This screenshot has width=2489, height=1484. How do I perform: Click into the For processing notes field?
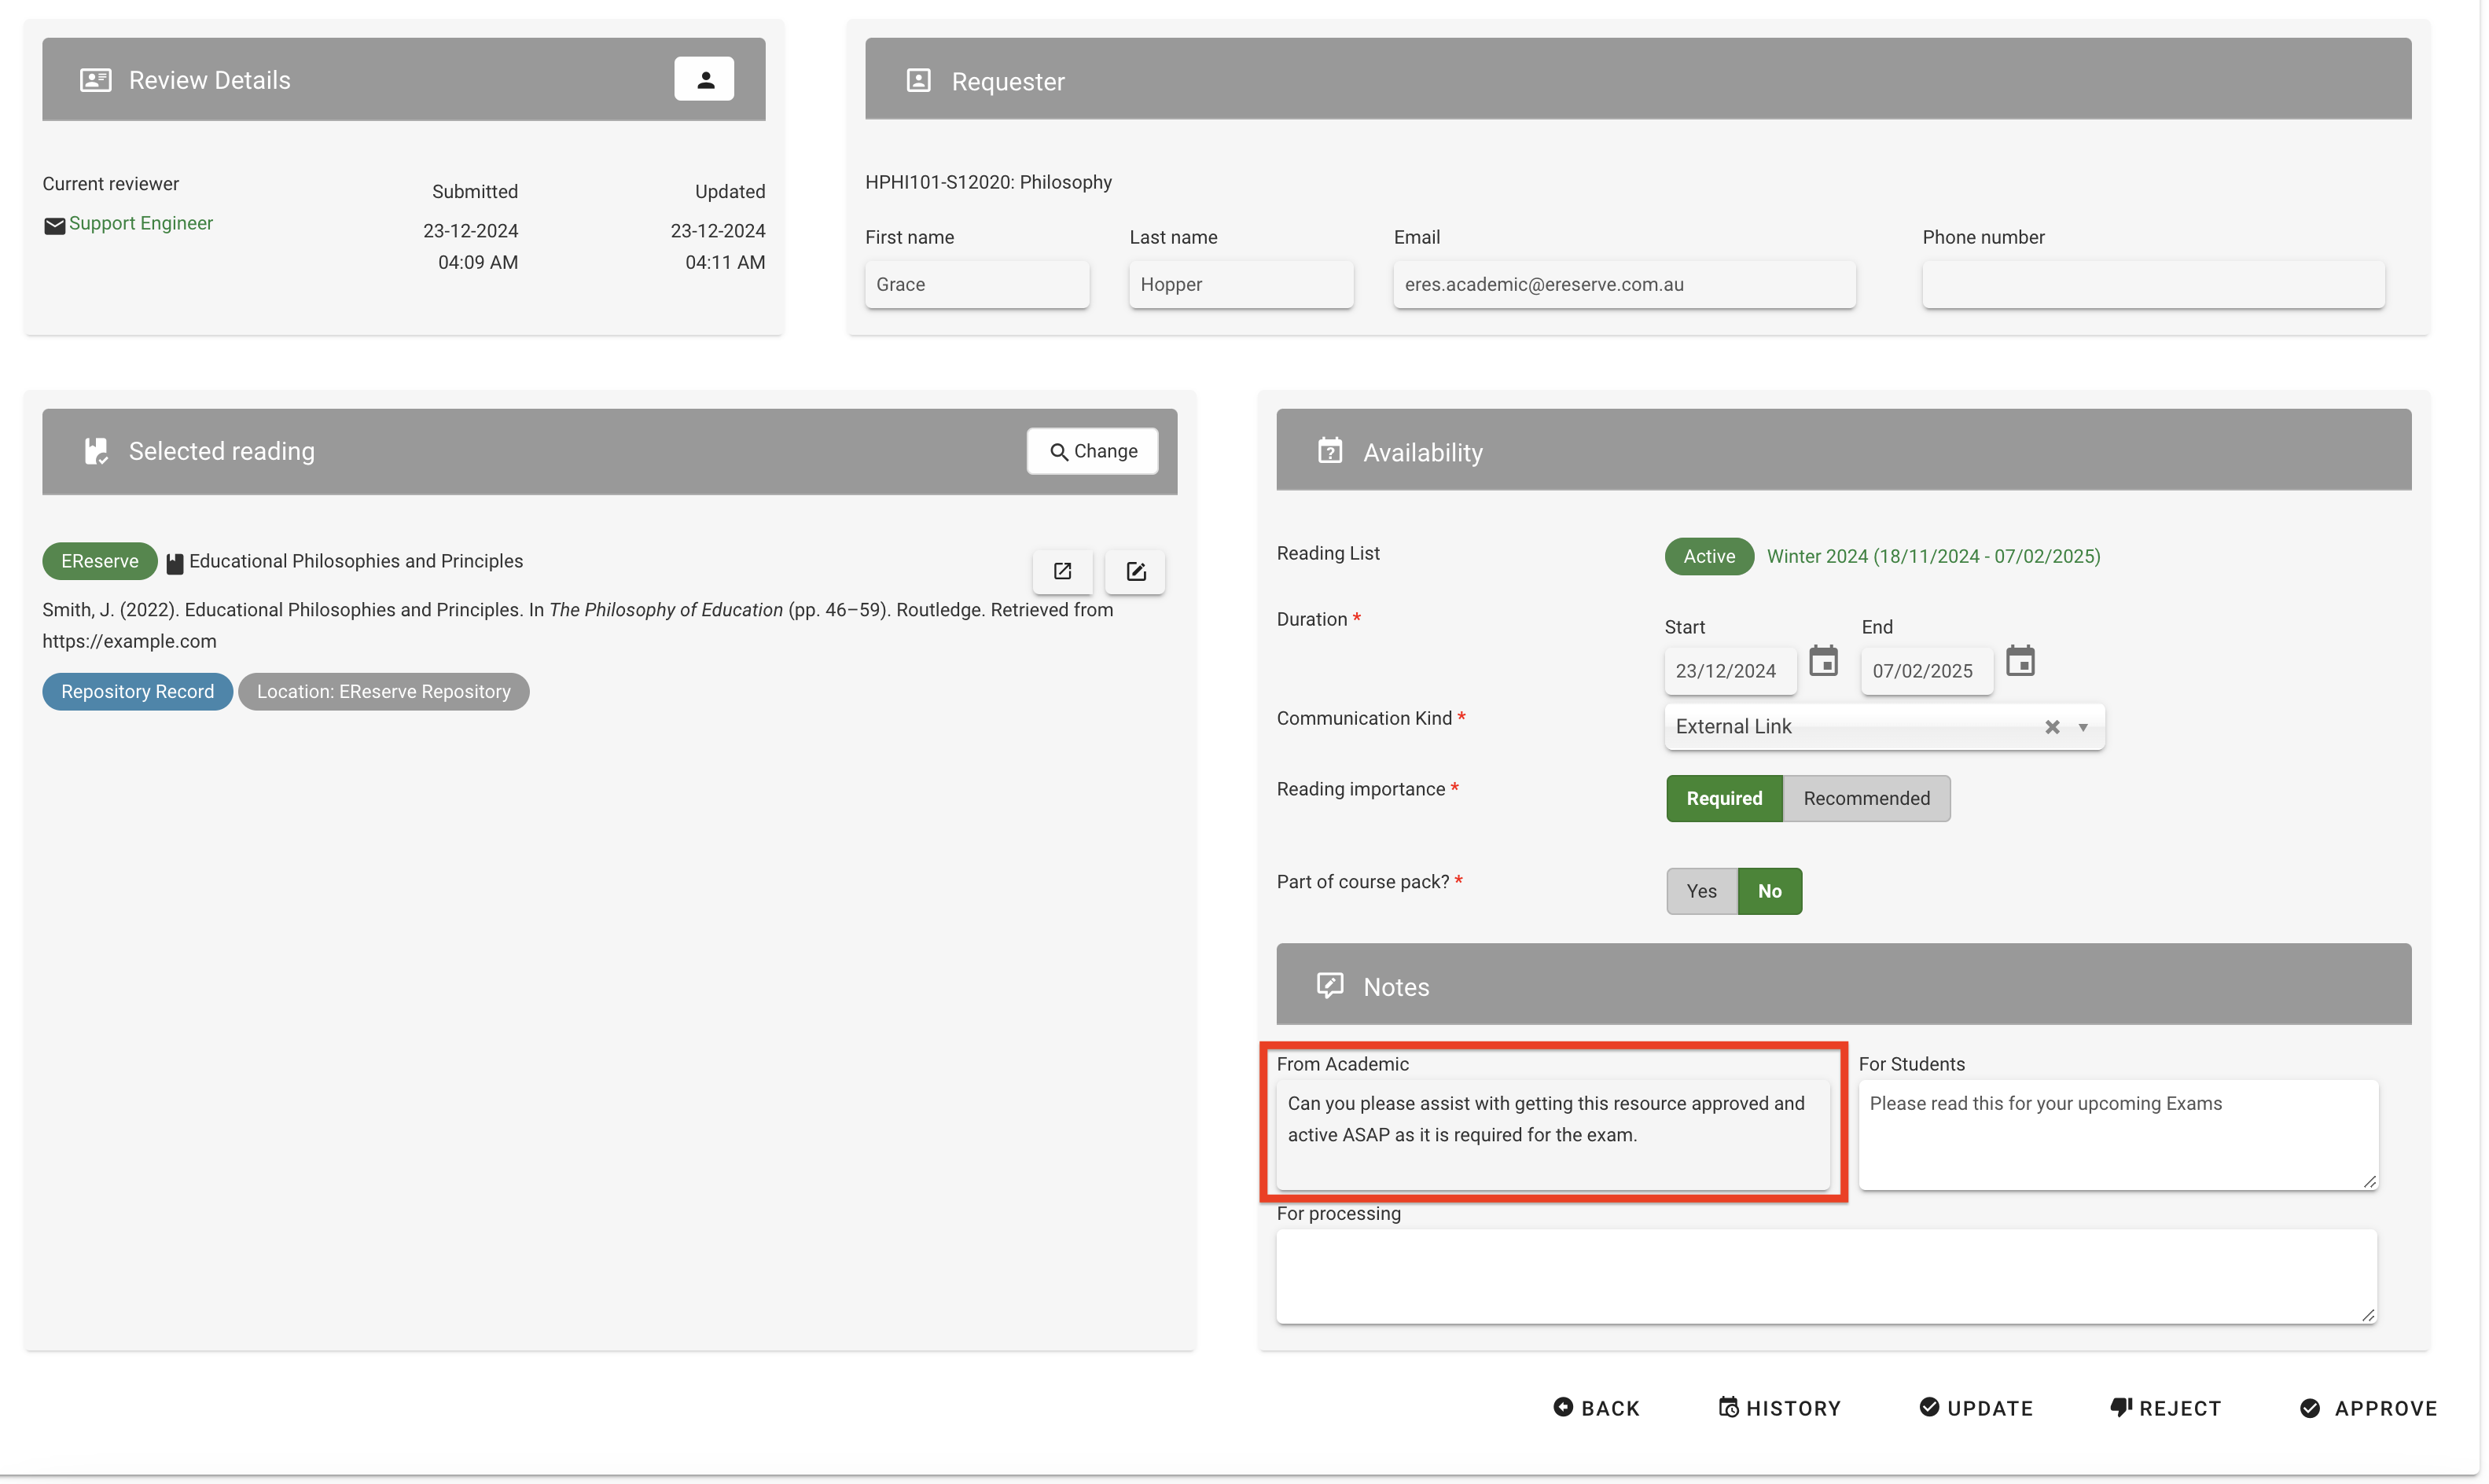pos(1825,1276)
